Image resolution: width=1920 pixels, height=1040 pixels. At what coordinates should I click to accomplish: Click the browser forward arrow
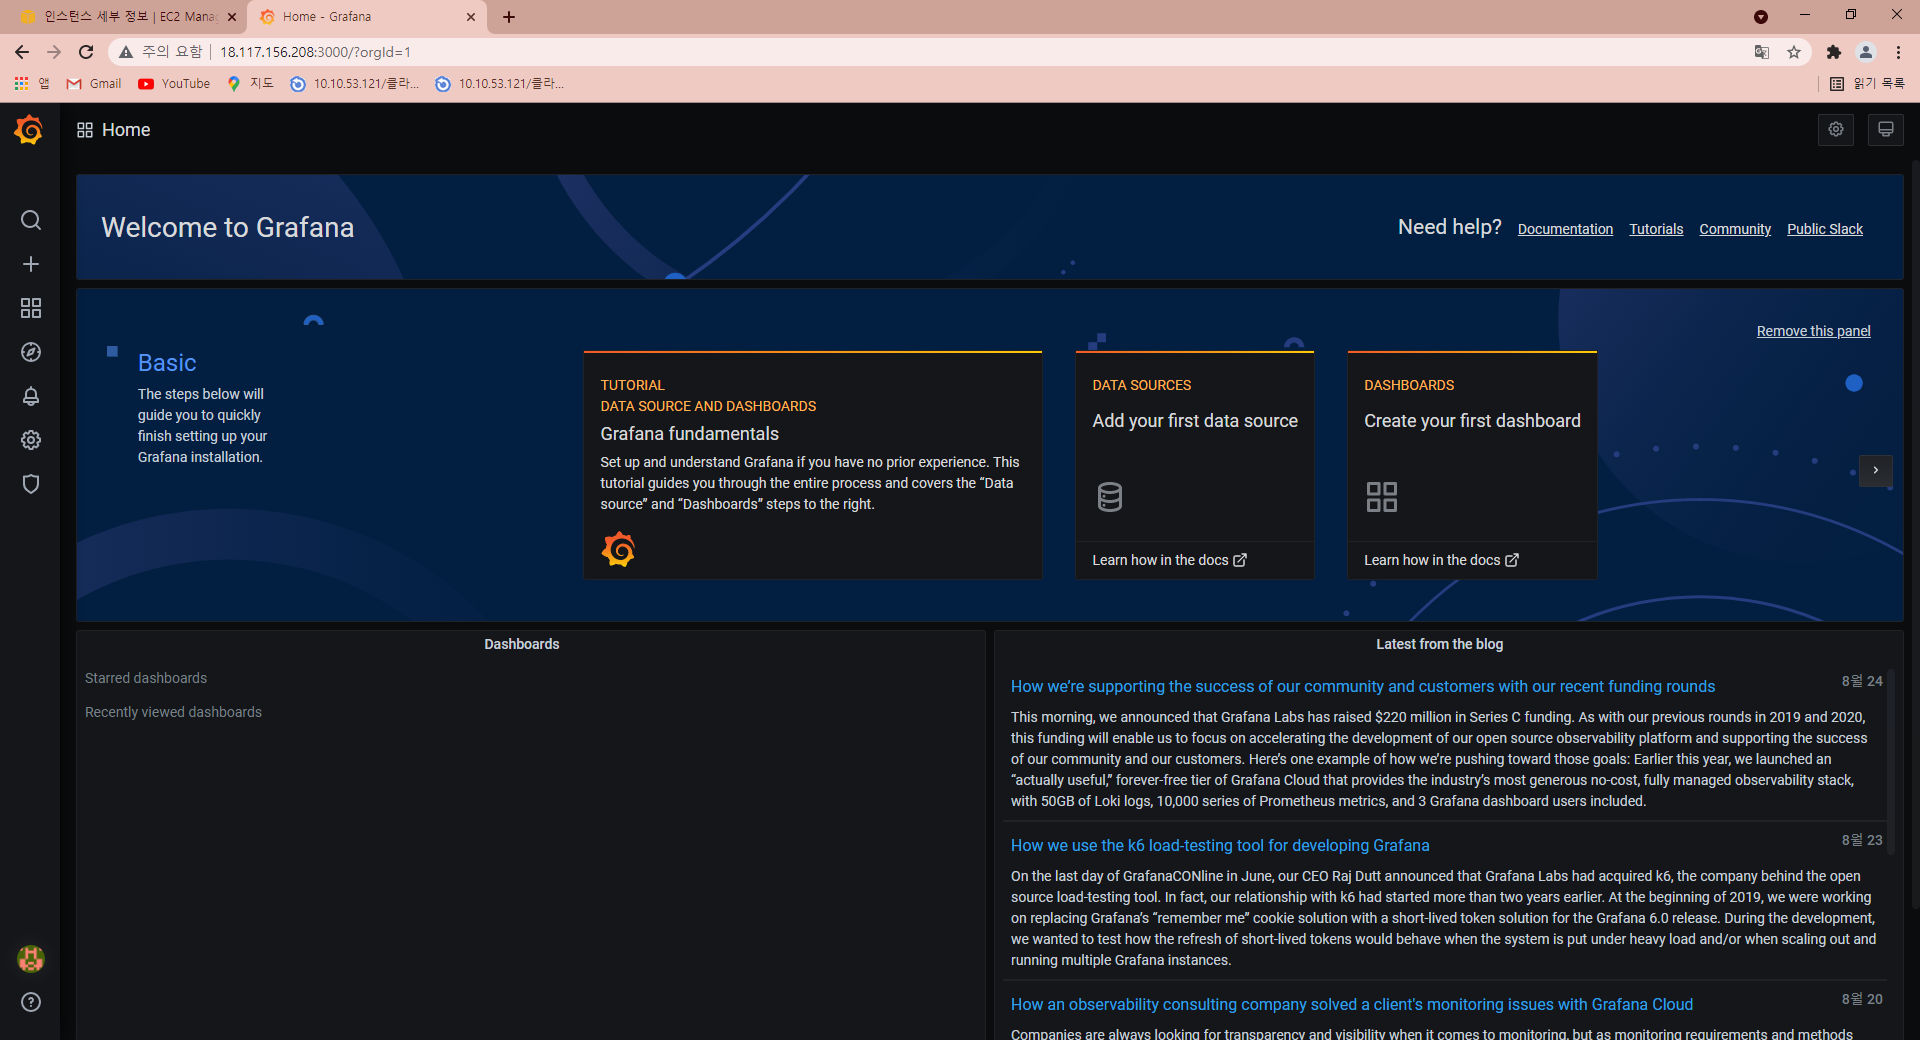click(54, 52)
